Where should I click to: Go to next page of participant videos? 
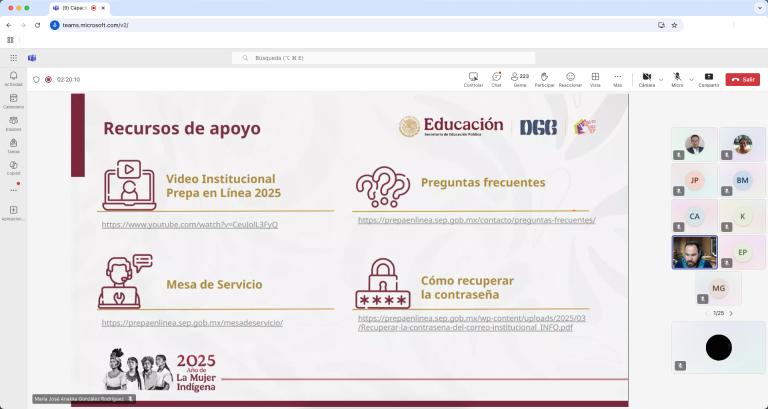tap(731, 313)
